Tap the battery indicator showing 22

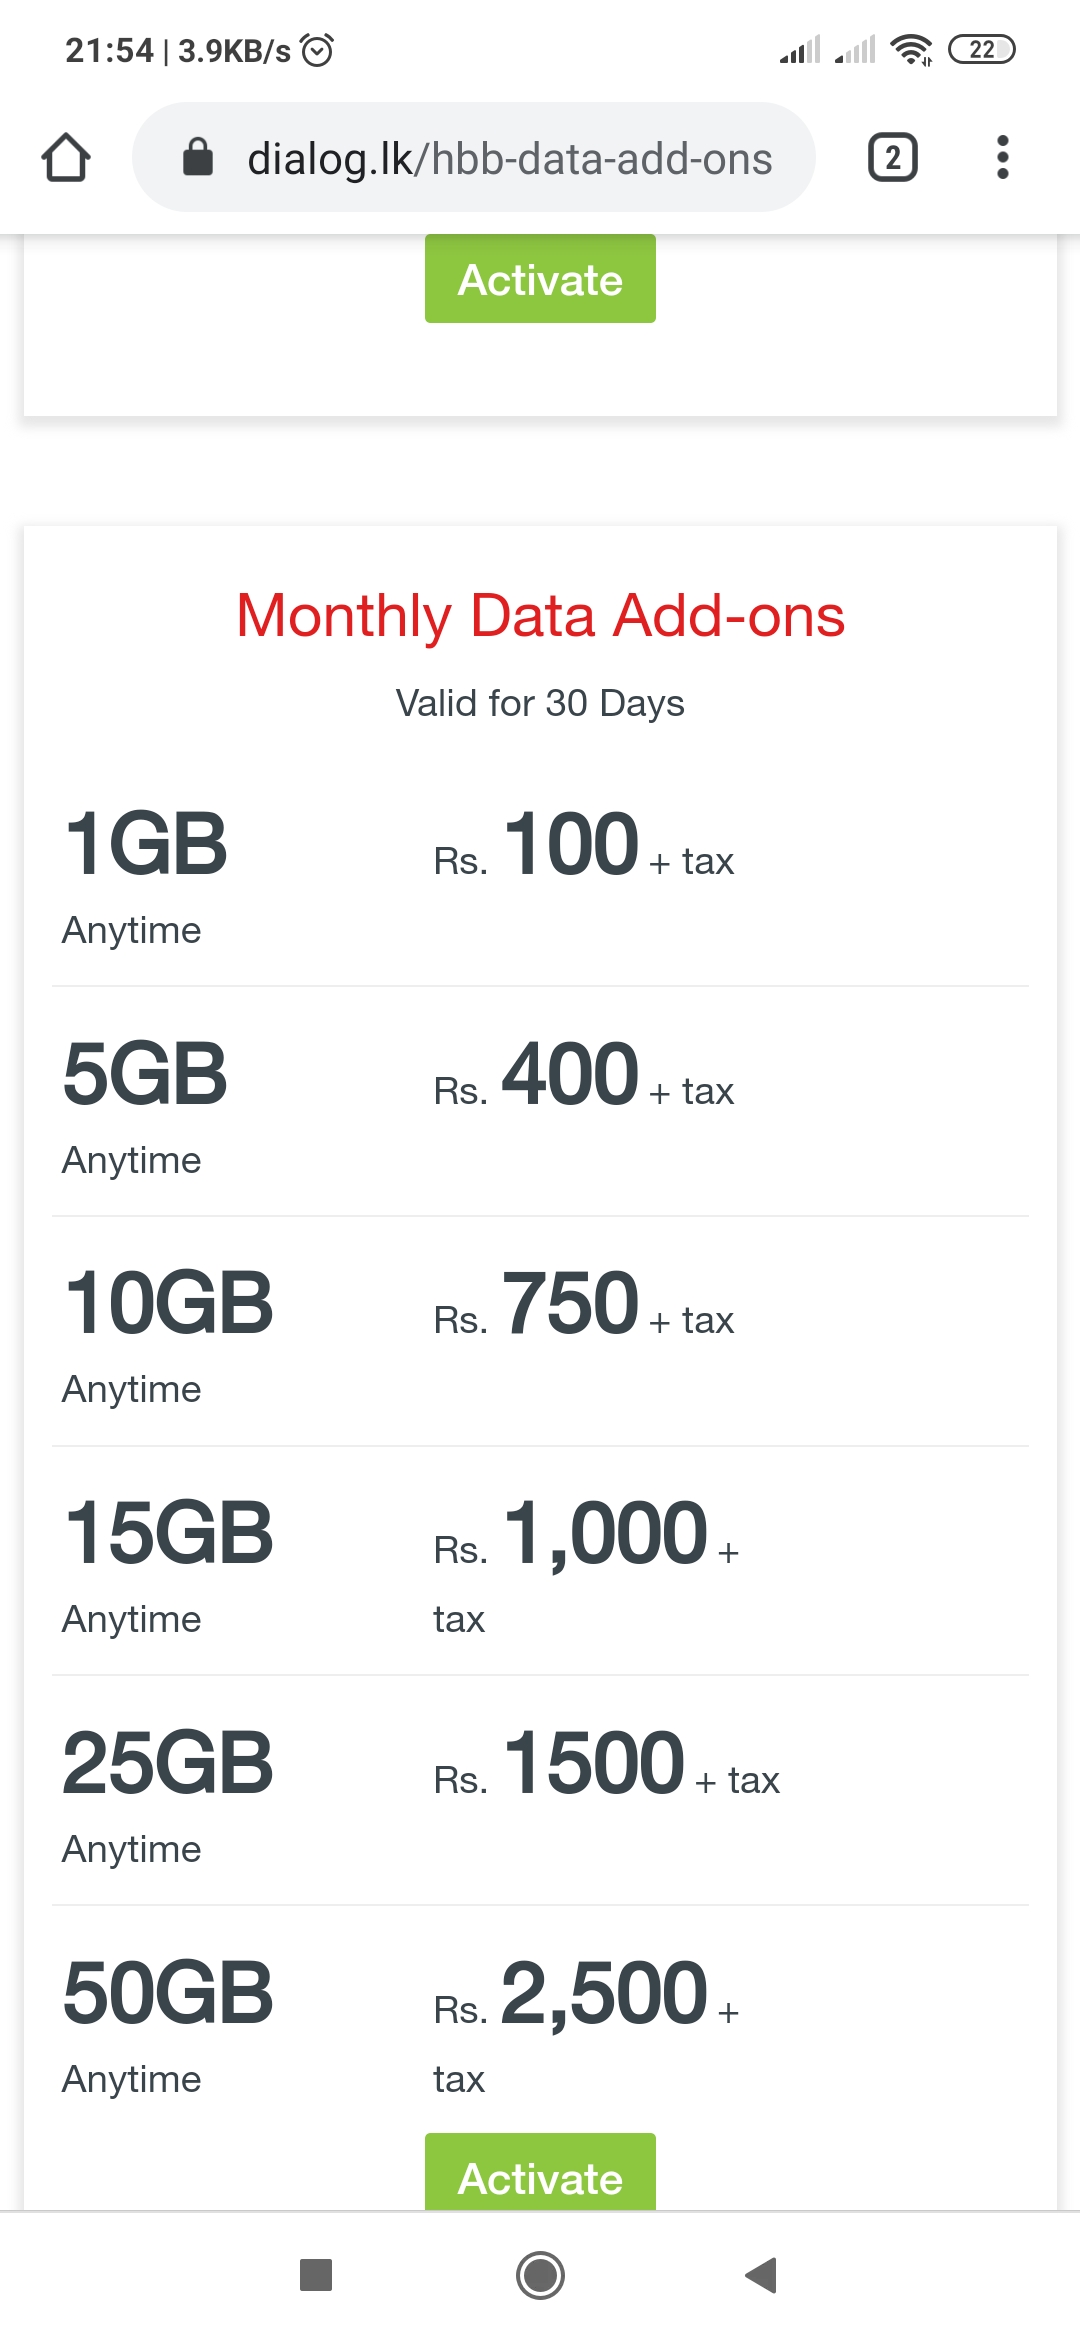click(981, 49)
